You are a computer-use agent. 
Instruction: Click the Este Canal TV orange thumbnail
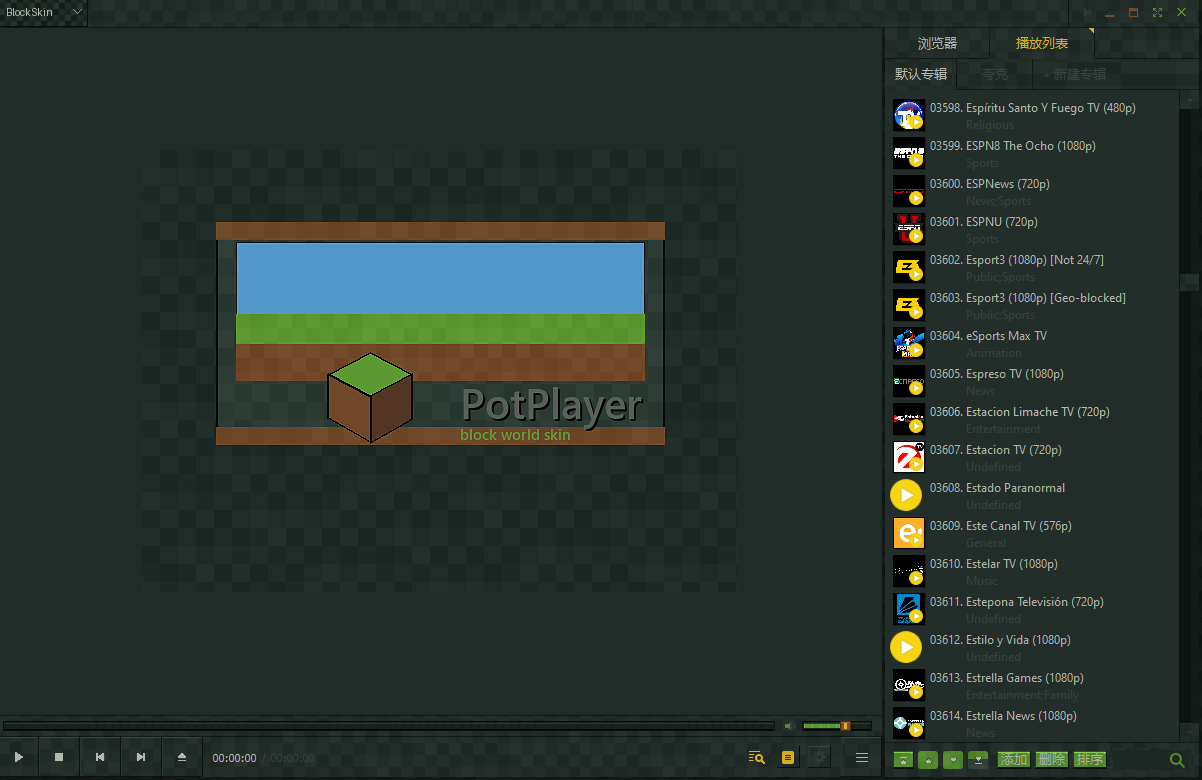[x=908, y=533]
